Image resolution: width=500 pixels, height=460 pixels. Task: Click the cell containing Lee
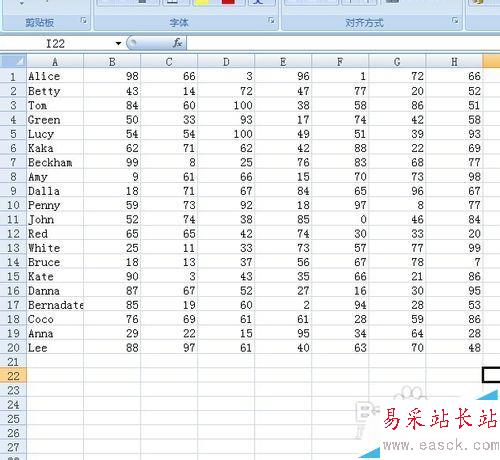tap(55, 348)
